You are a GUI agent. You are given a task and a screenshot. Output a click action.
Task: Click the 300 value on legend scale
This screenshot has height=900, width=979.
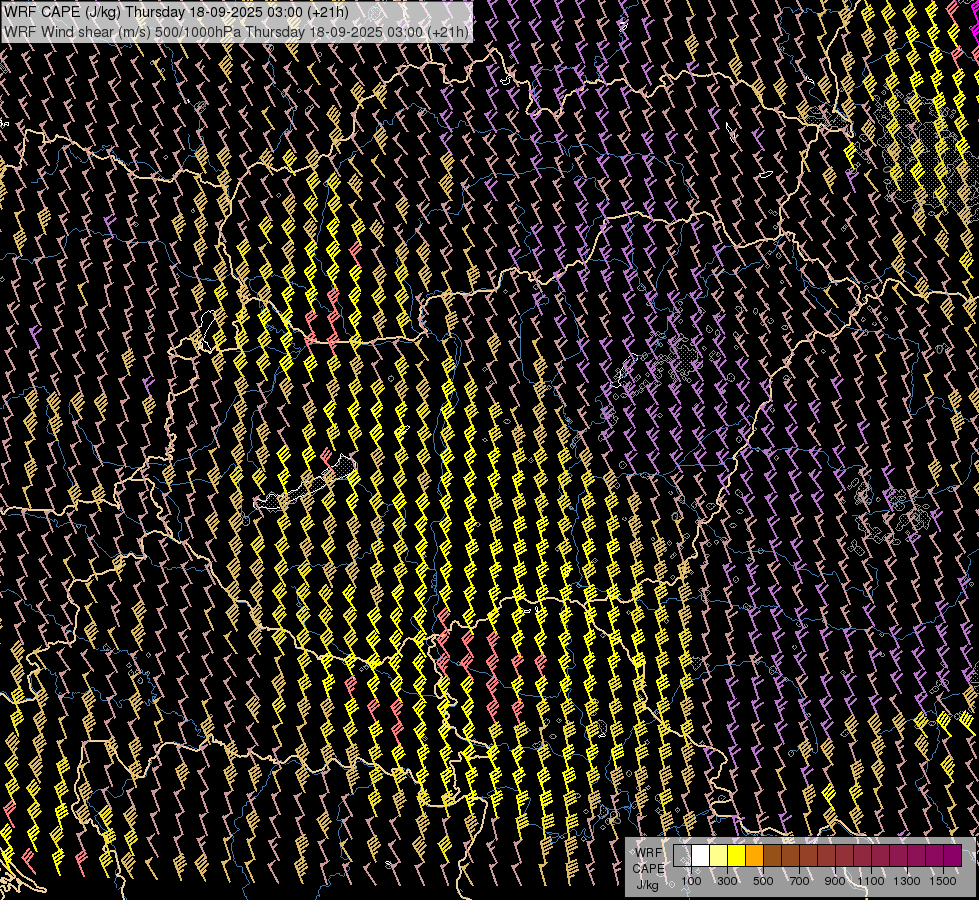tap(727, 881)
